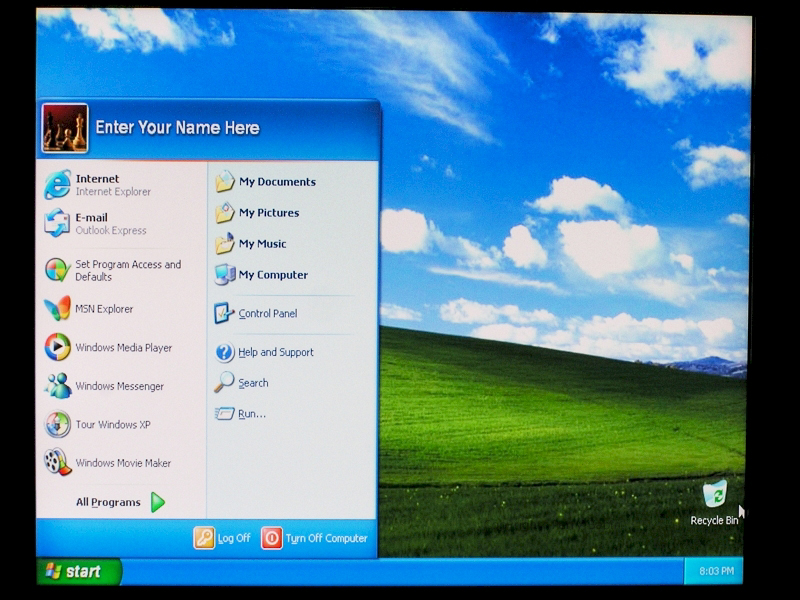The image size is (800, 600).
Task: Click Turn Off Computer text
Action: pyautogui.click(x=327, y=538)
